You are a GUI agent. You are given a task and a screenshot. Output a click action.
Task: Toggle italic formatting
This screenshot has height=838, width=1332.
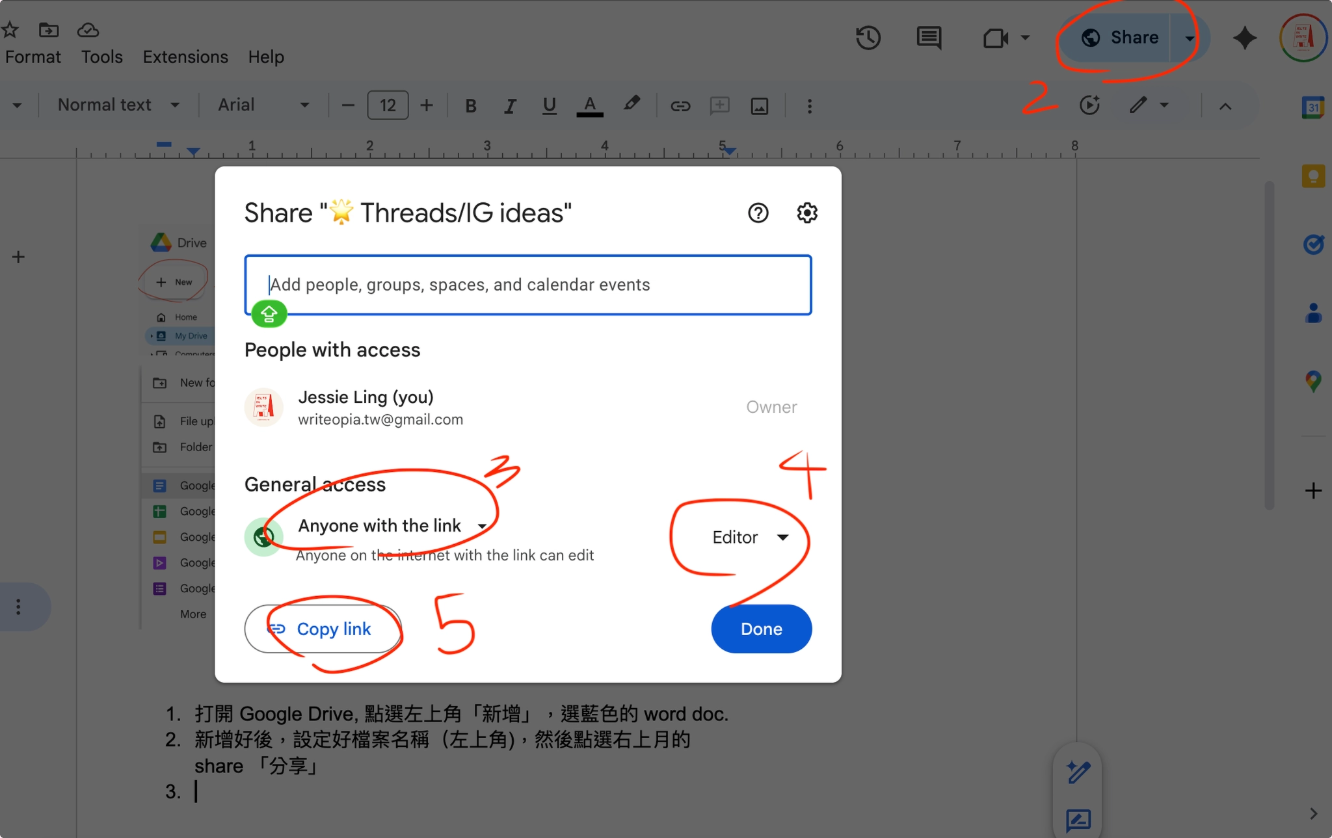(x=510, y=105)
